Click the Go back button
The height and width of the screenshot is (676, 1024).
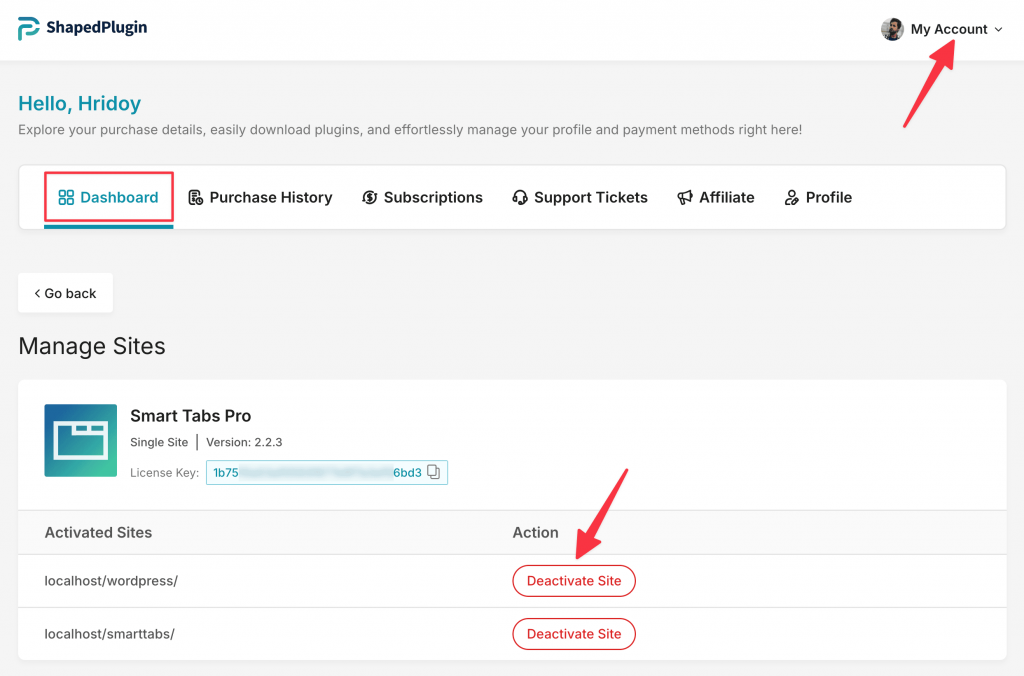(65, 293)
